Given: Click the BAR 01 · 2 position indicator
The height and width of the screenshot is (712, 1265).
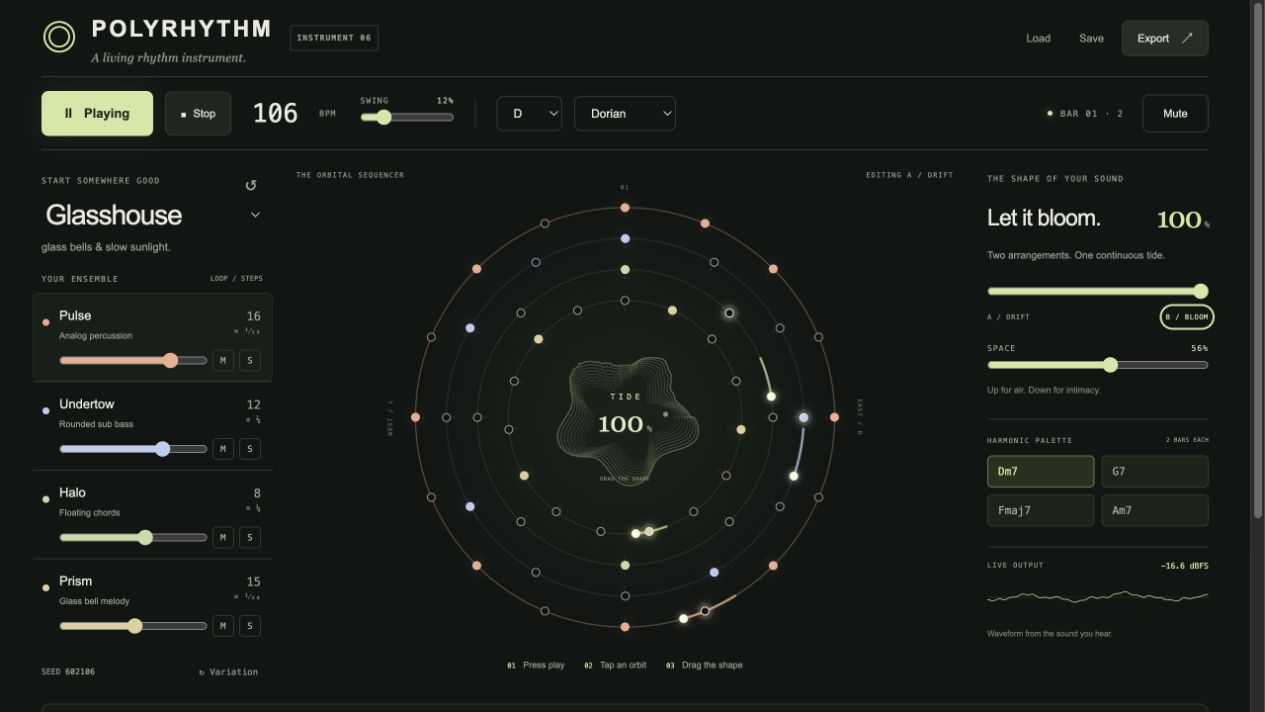Looking at the screenshot, I should point(1084,114).
